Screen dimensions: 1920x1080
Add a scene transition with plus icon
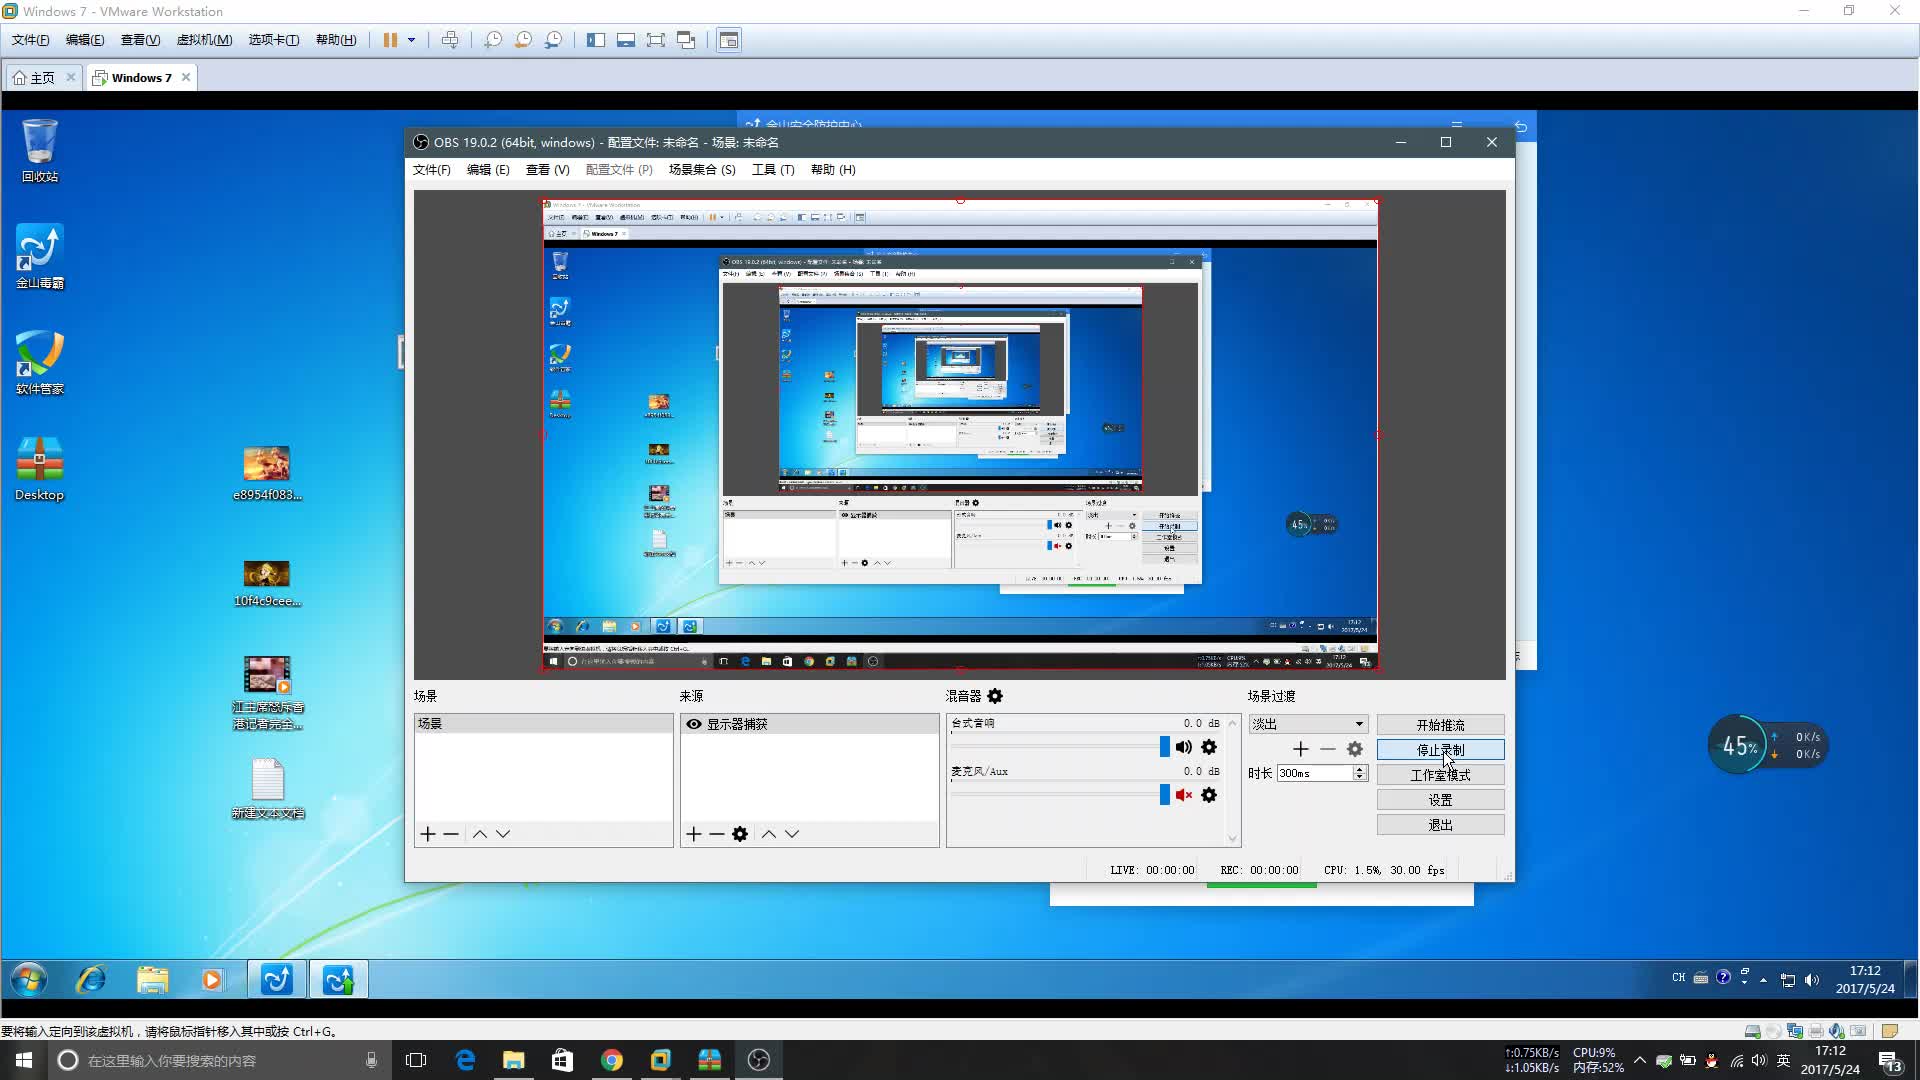(1301, 749)
